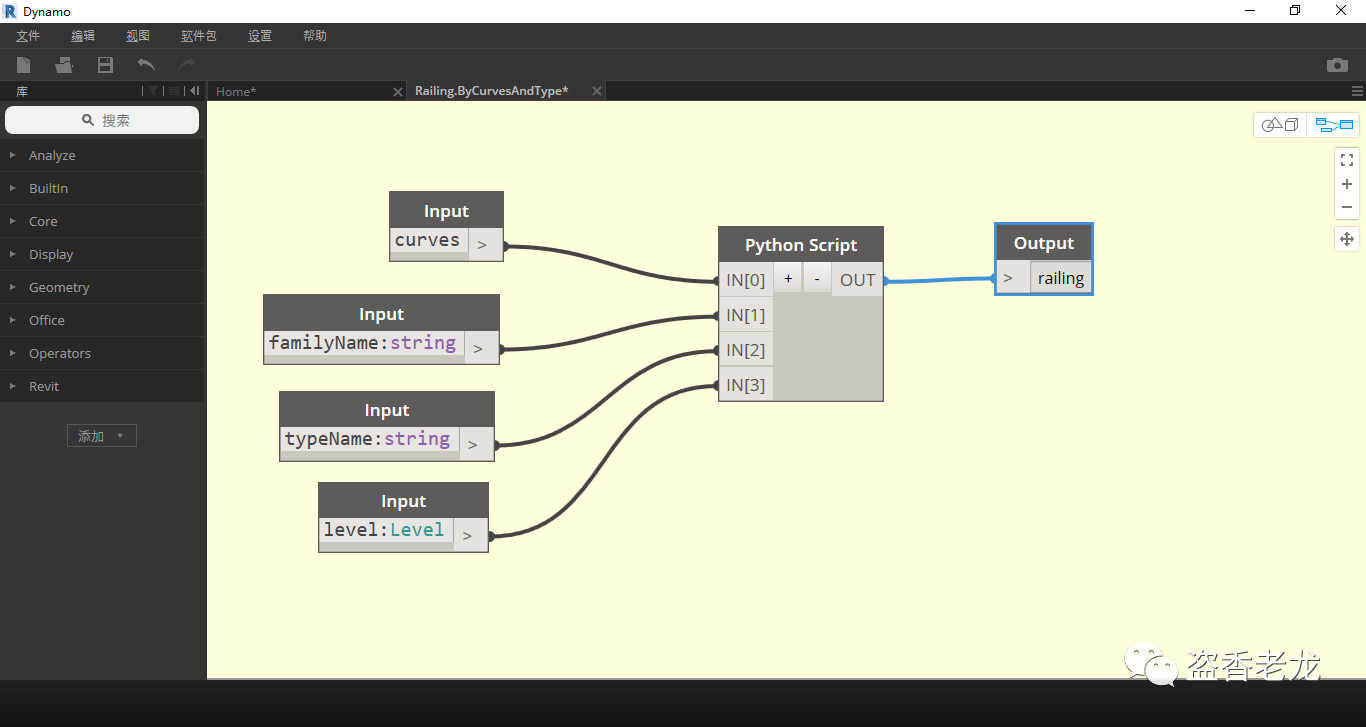Viewport: 1366px width, 727px height.
Task: Click the IN[3] port of Python Script
Action: click(x=746, y=385)
